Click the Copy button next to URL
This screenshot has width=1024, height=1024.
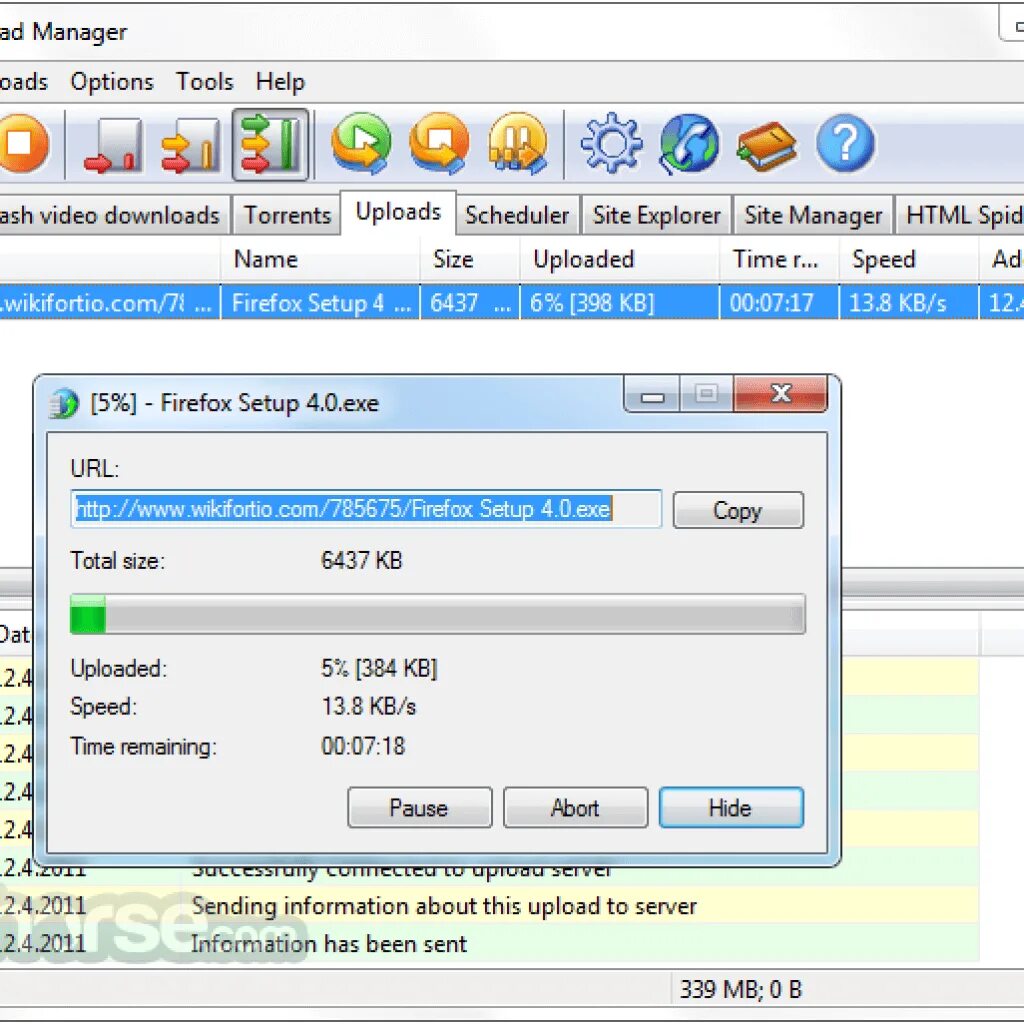tap(738, 510)
